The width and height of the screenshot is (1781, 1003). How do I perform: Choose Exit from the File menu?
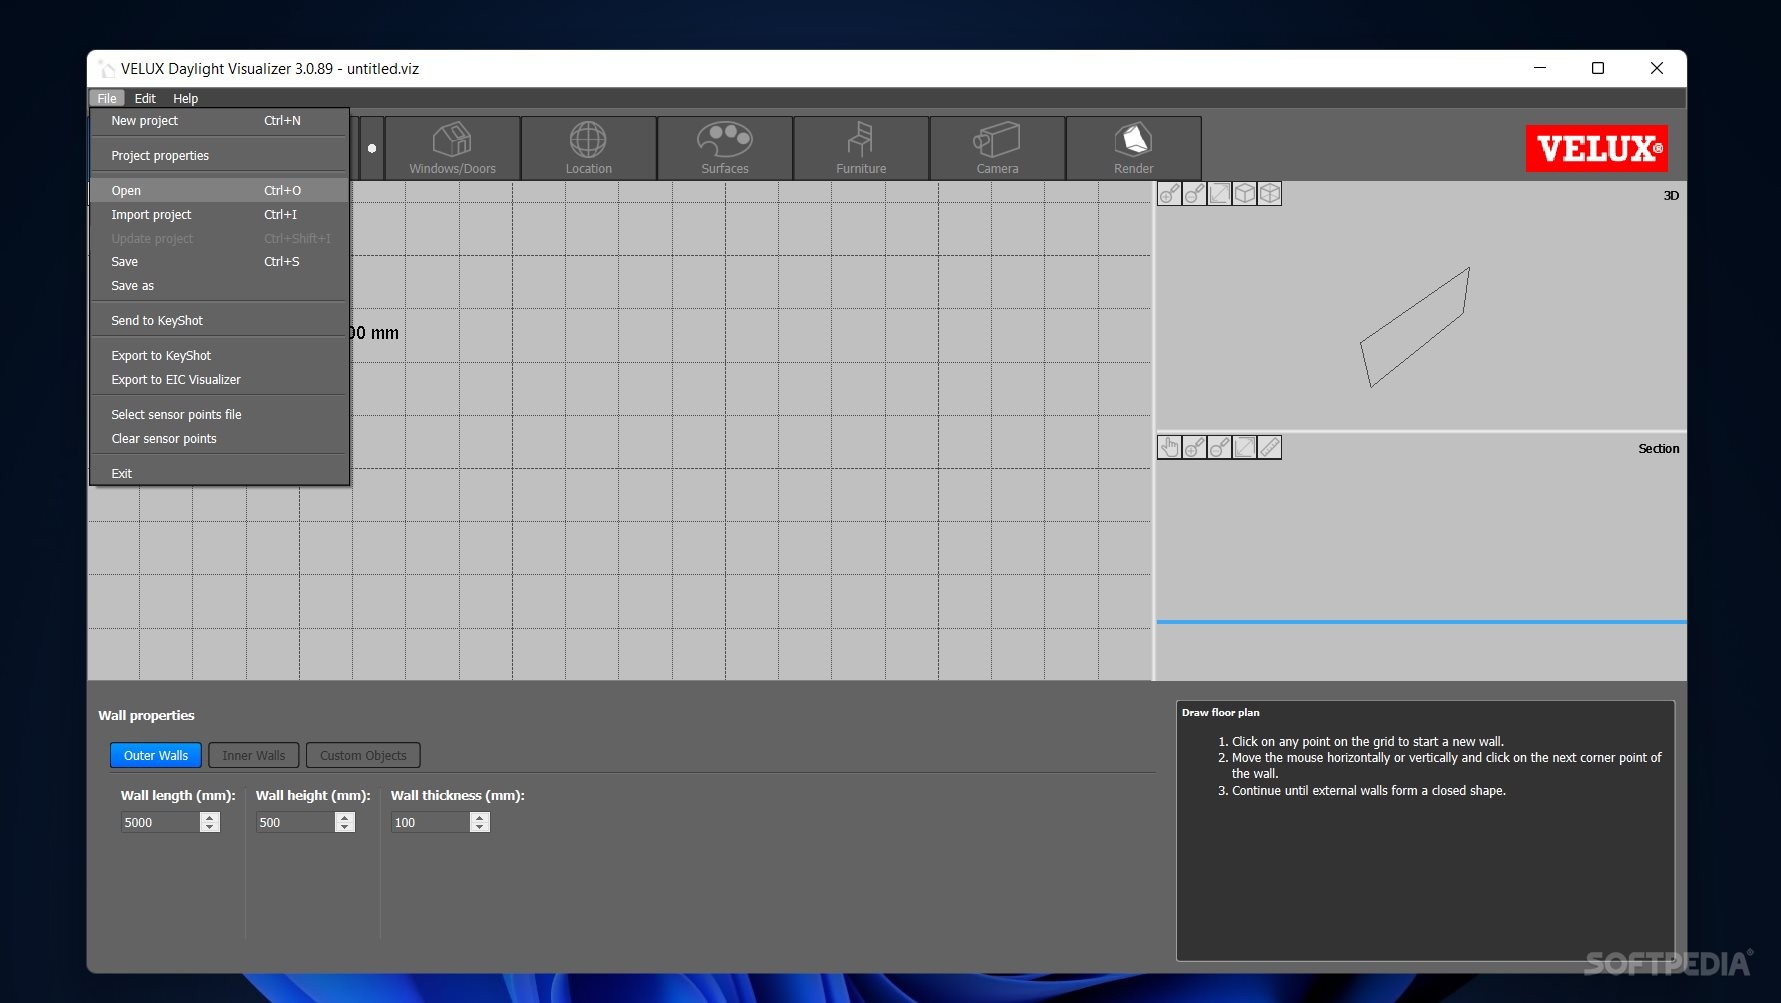pos(219,473)
